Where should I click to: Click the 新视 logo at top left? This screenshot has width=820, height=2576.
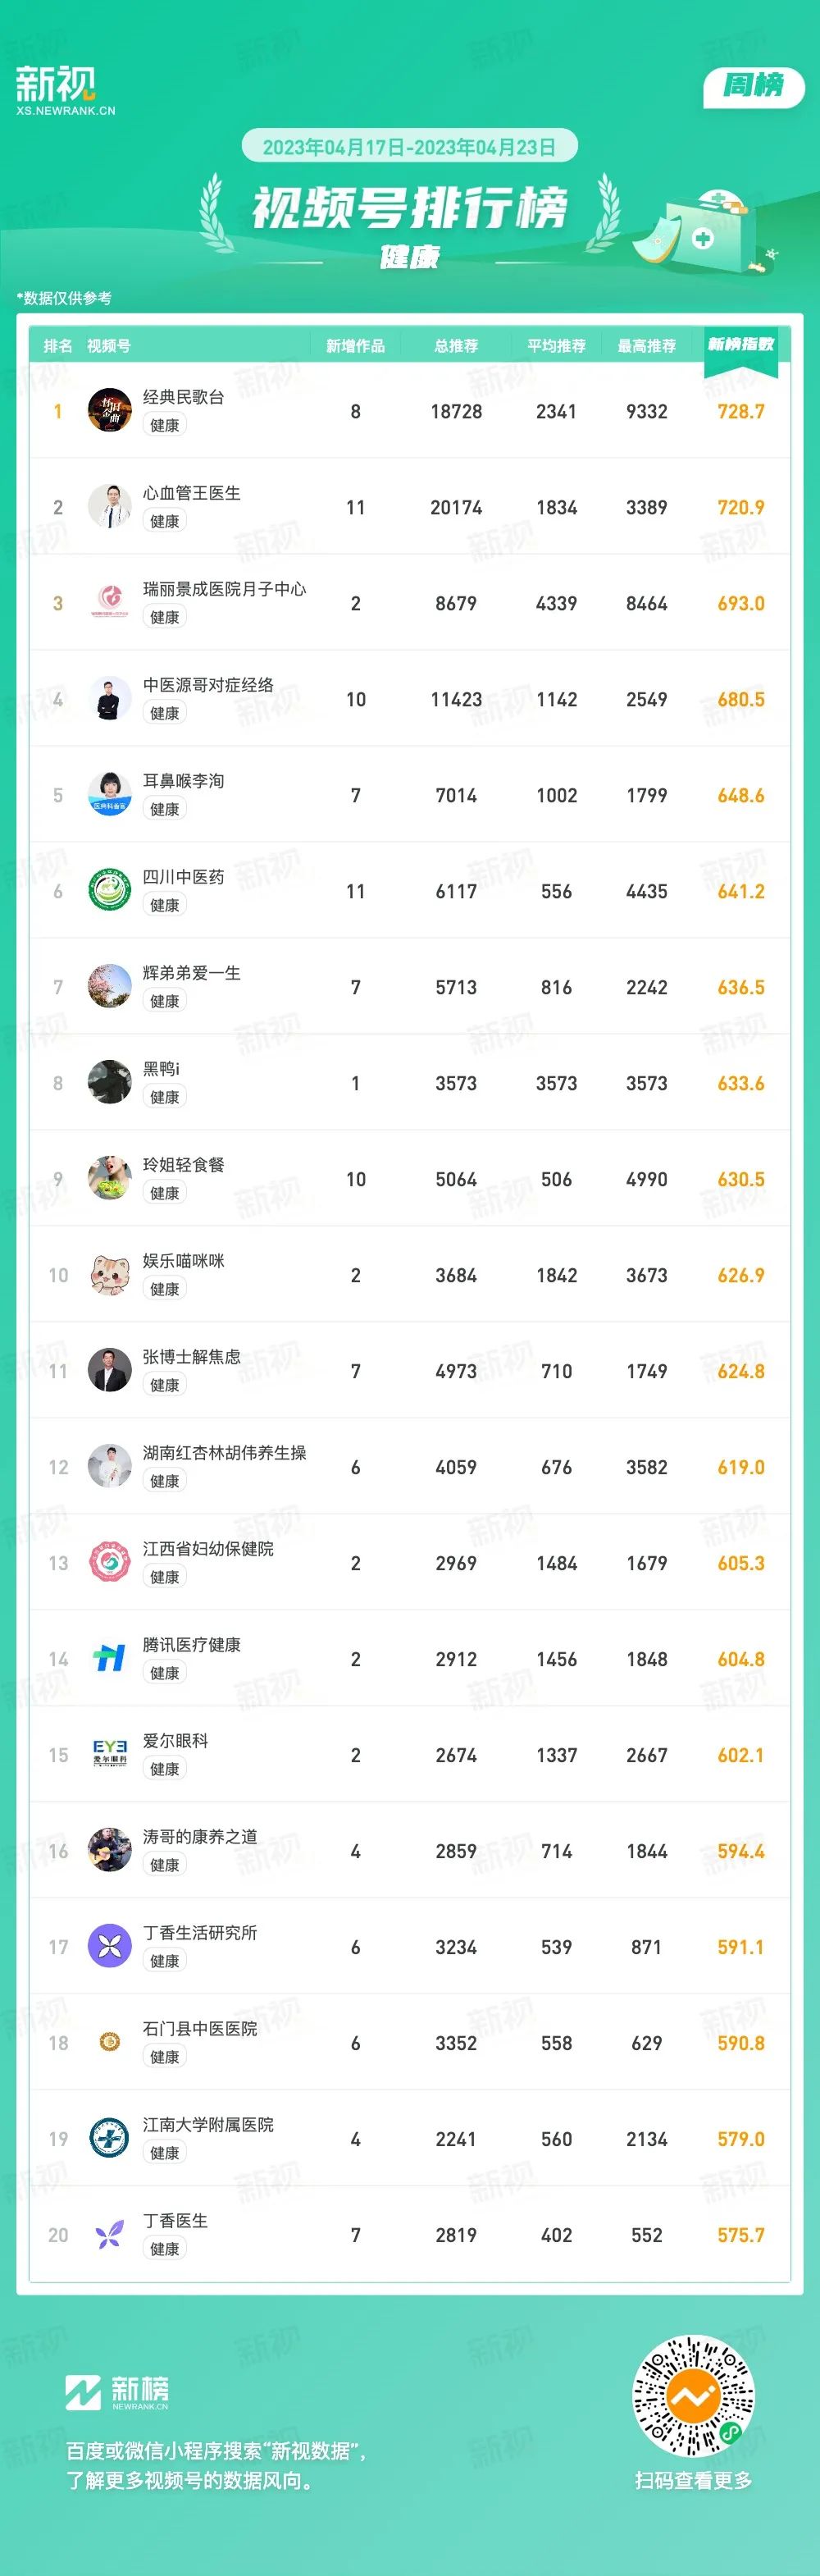[64, 90]
